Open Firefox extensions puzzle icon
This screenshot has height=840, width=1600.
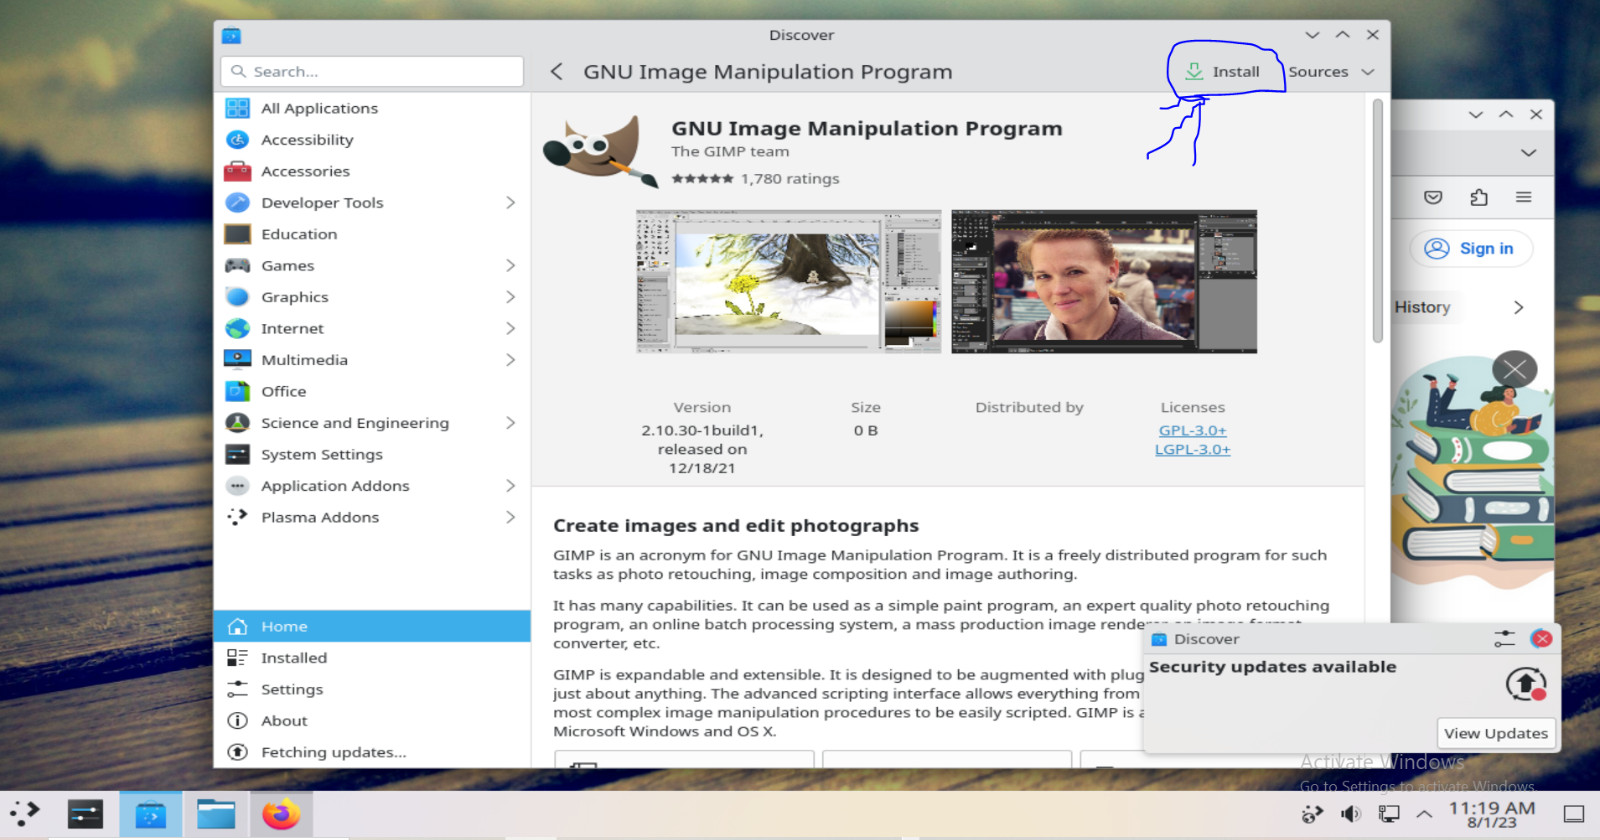(x=1479, y=197)
